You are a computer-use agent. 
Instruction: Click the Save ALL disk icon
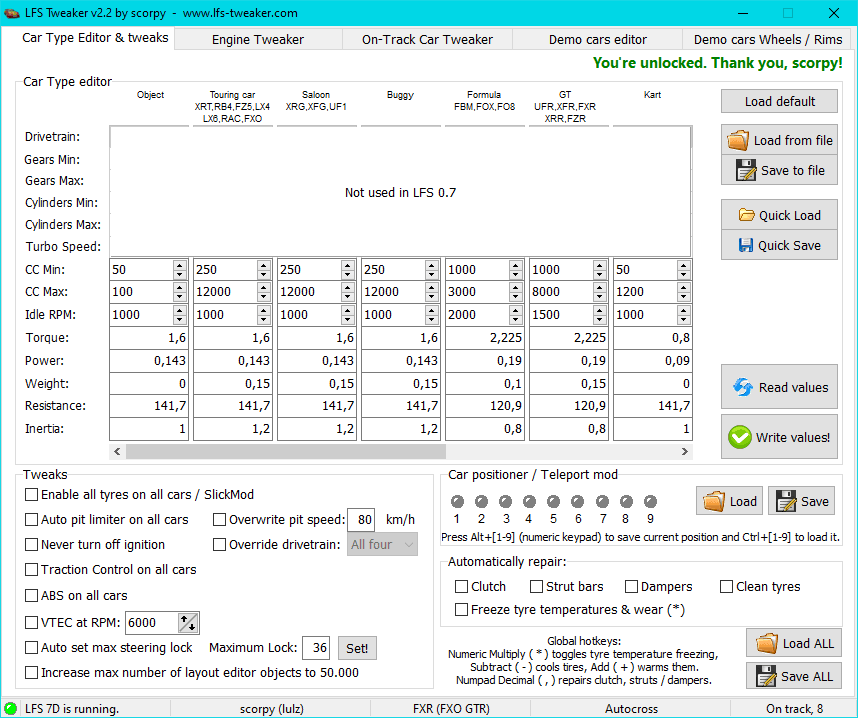(x=769, y=676)
